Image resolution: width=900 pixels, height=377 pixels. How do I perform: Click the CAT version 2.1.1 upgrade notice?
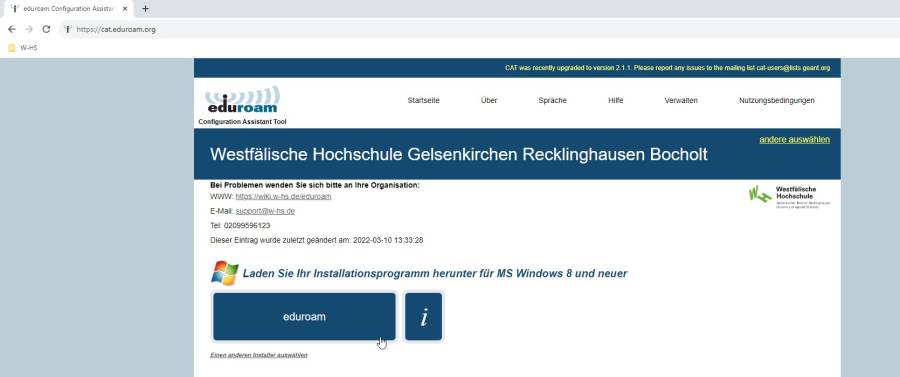point(668,68)
